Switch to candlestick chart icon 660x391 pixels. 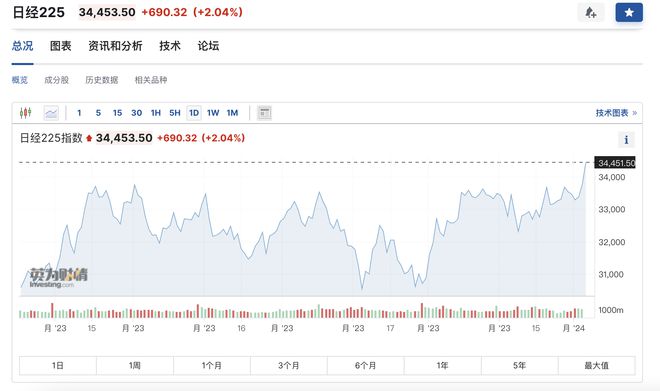26,113
